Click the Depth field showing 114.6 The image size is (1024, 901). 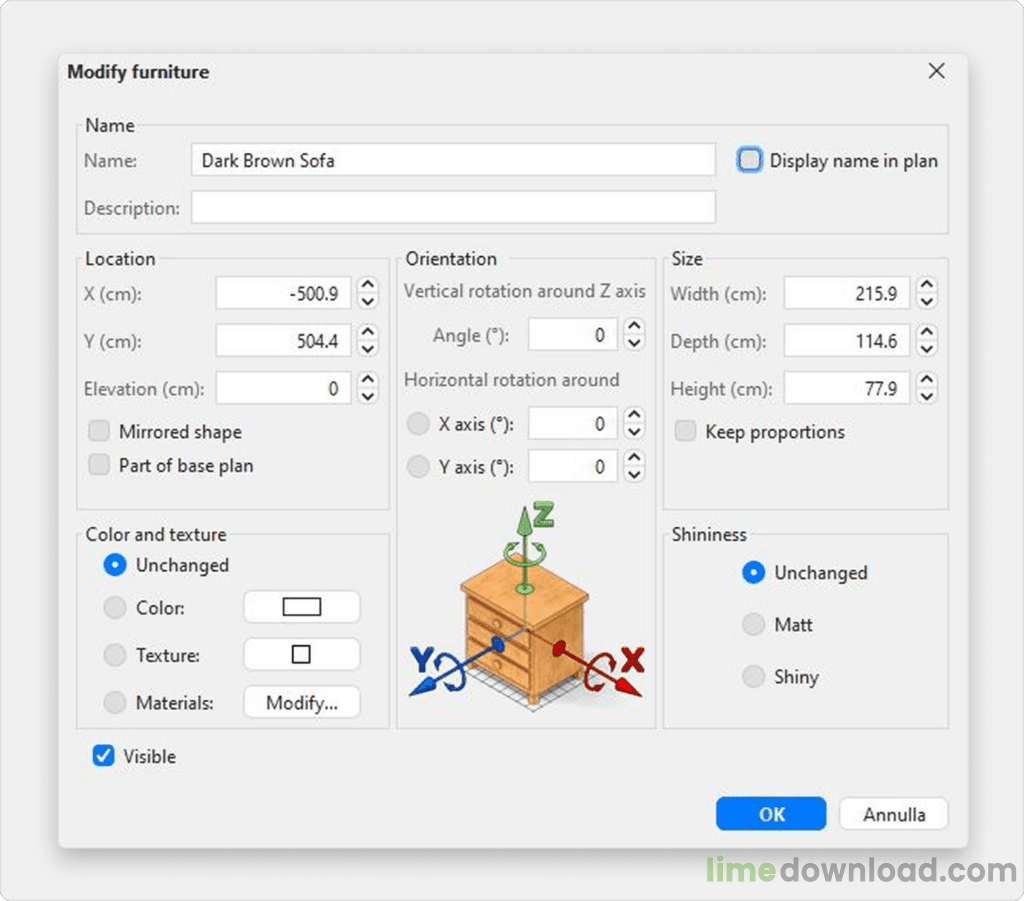pyautogui.click(x=846, y=341)
